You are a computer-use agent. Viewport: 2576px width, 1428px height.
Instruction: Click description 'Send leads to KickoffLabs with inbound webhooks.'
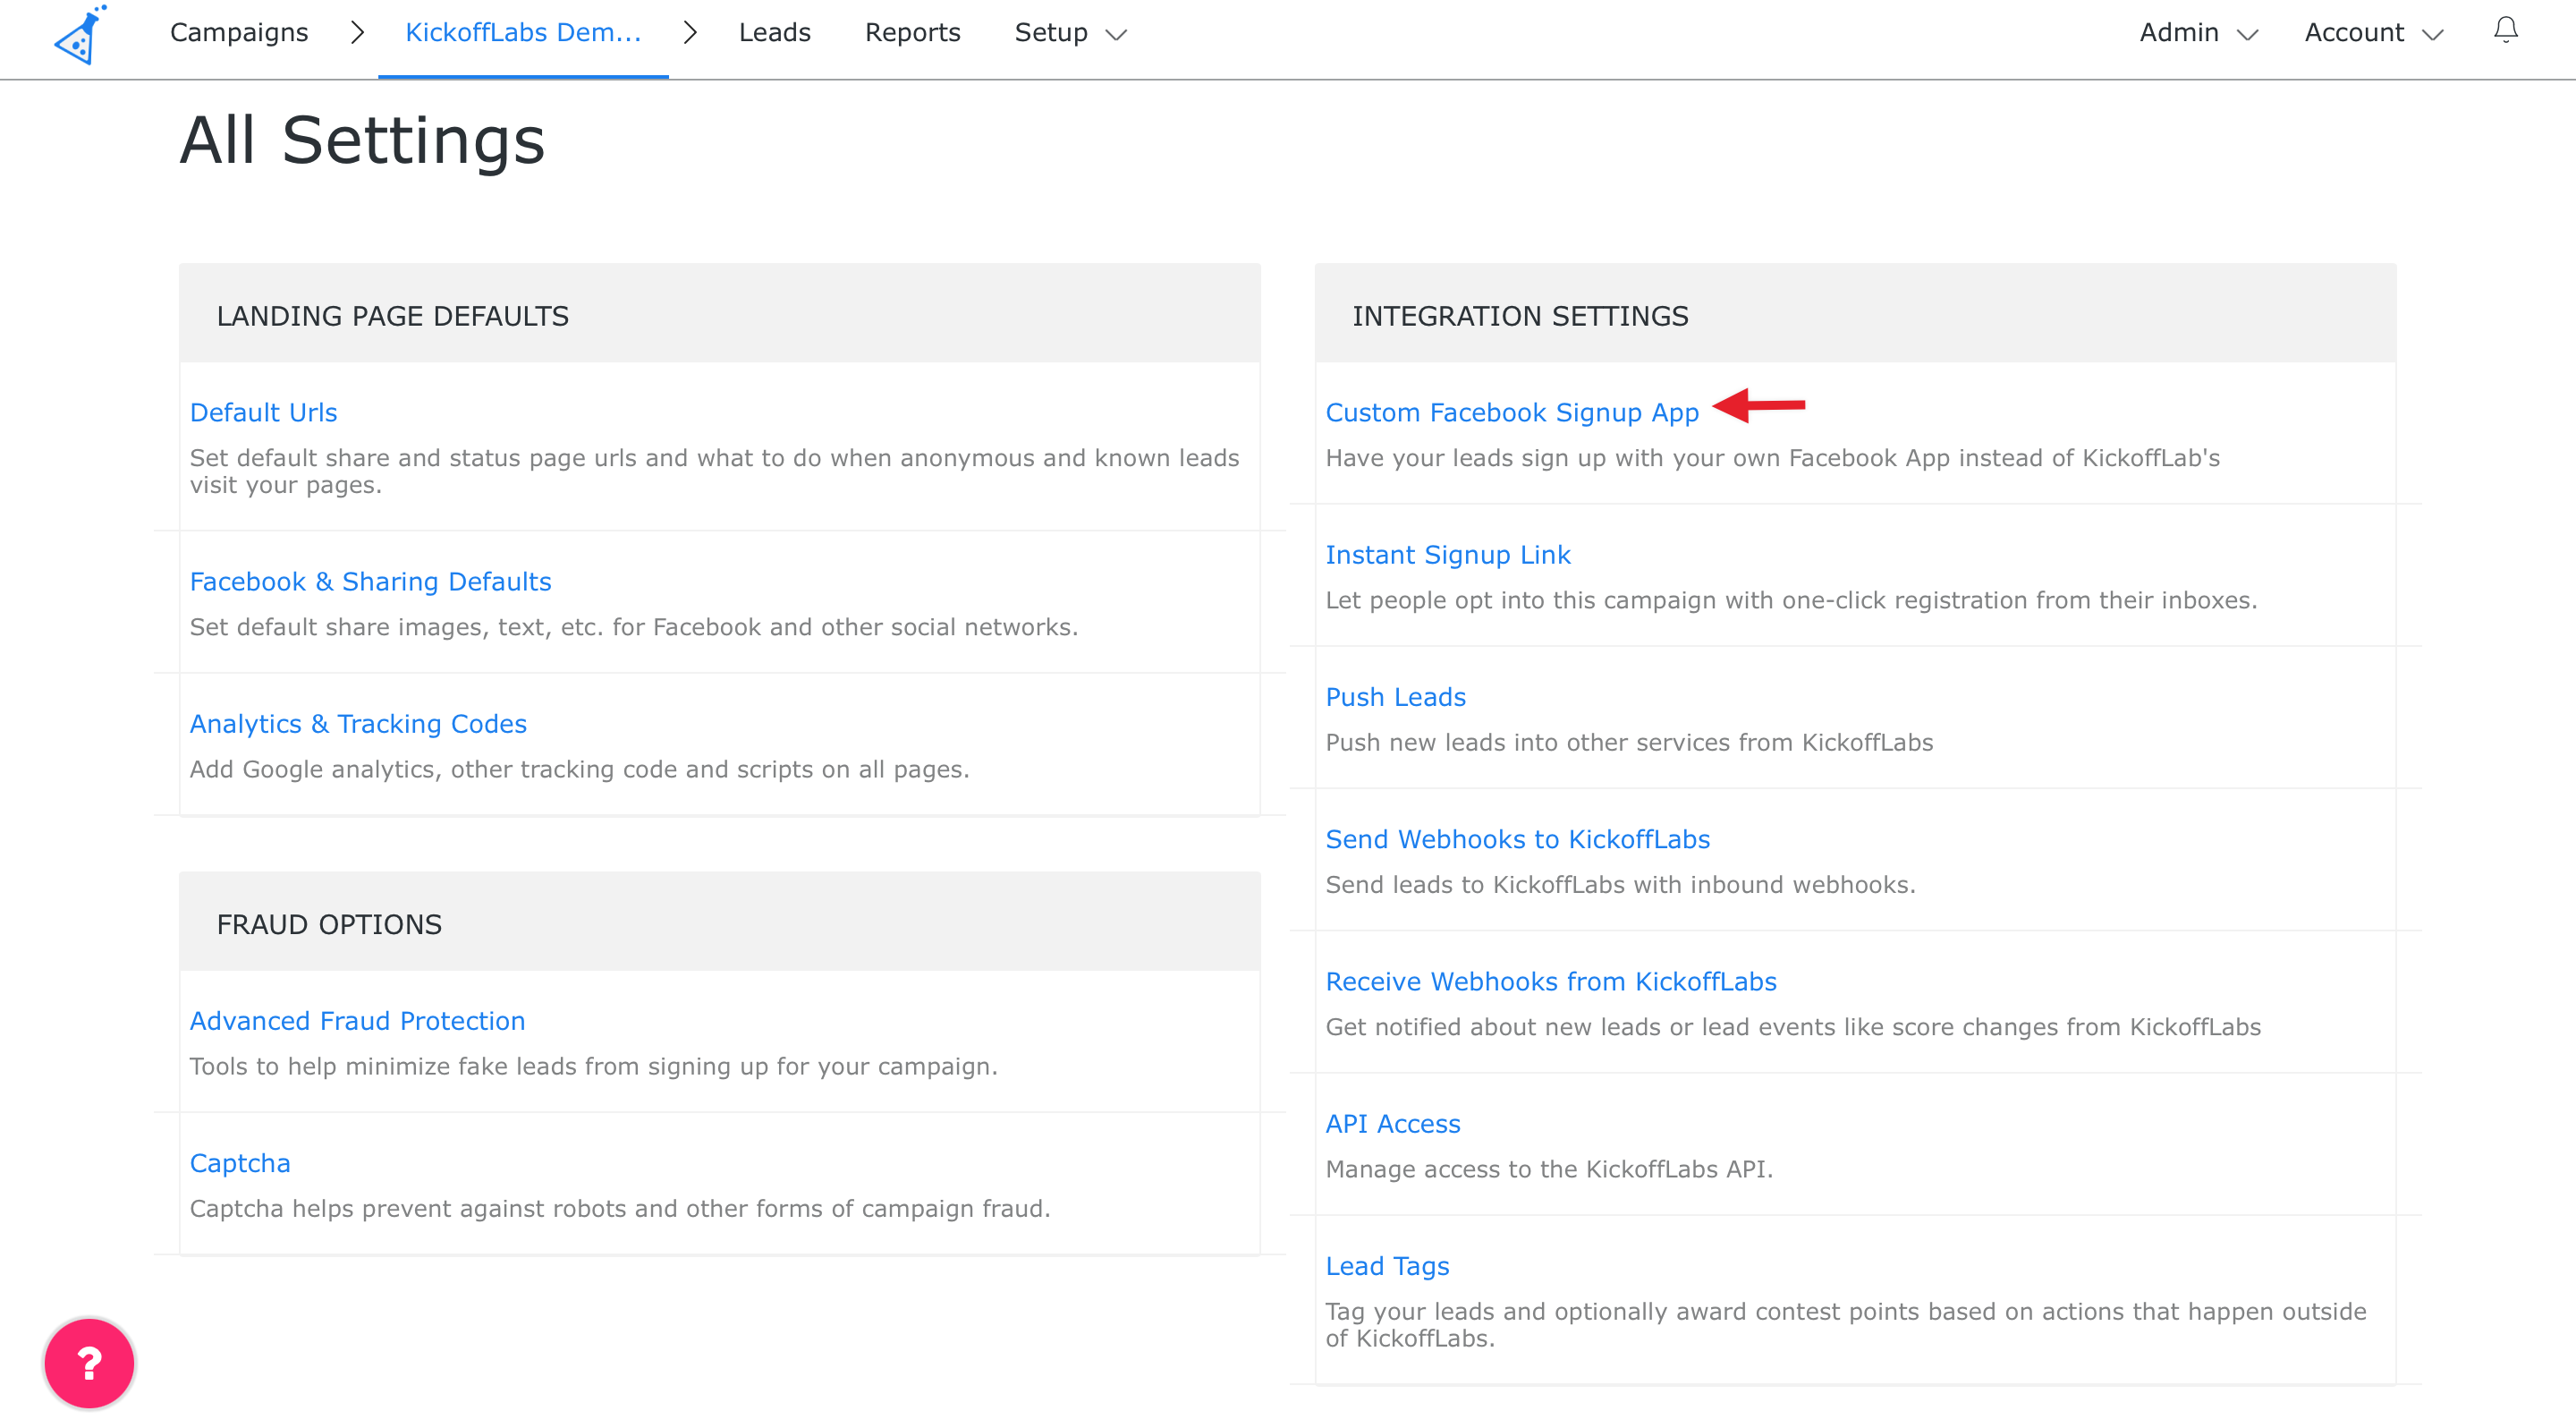point(1620,884)
